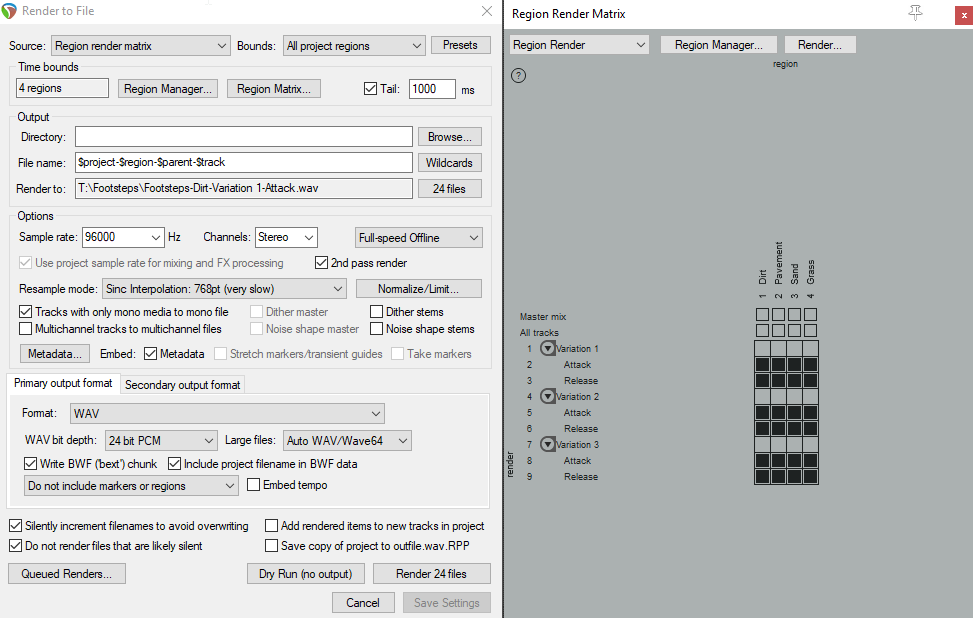Enable the Embed tempo checkbox
973x618 pixels.
coord(254,485)
